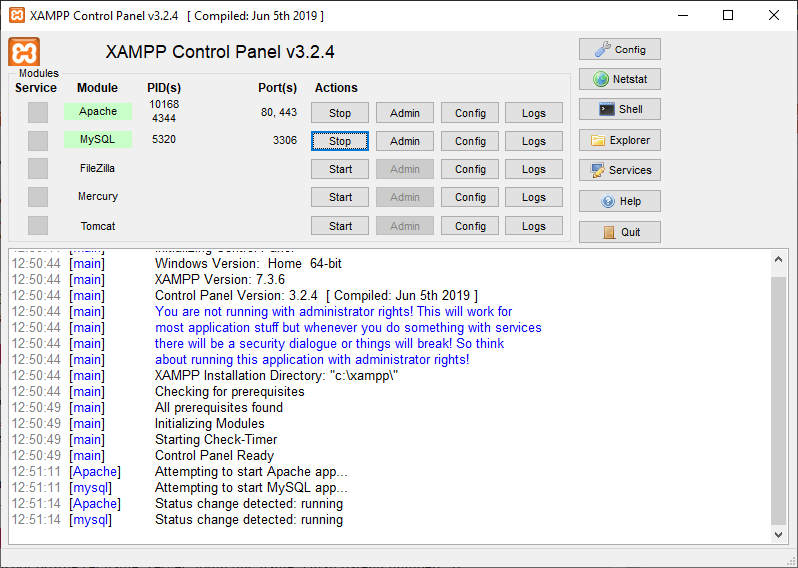Viewport: 798px width, 568px height.
Task: Open FileZilla Logs list
Action: [x=533, y=169]
